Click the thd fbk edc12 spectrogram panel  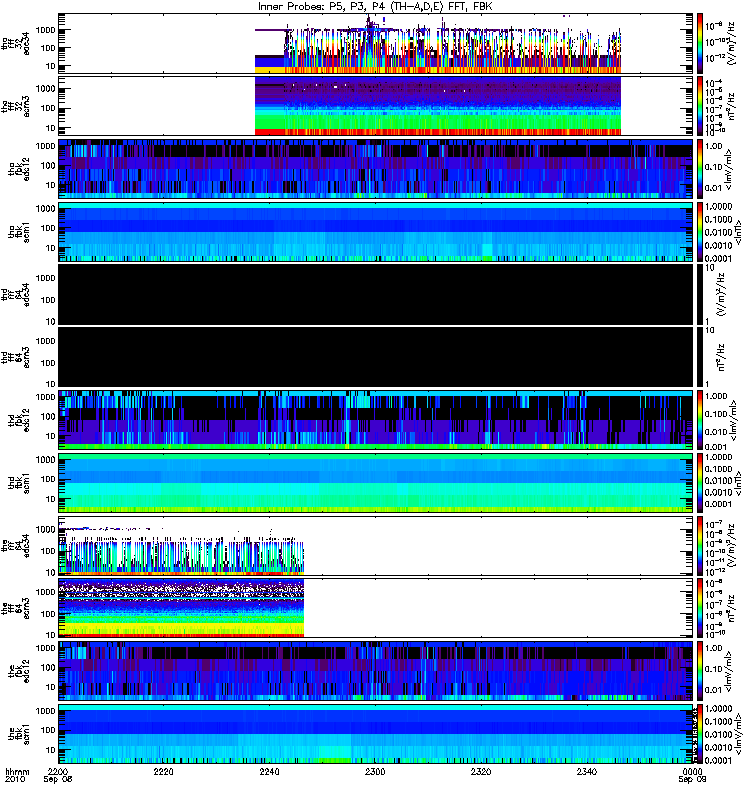pyautogui.click(x=376, y=420)
